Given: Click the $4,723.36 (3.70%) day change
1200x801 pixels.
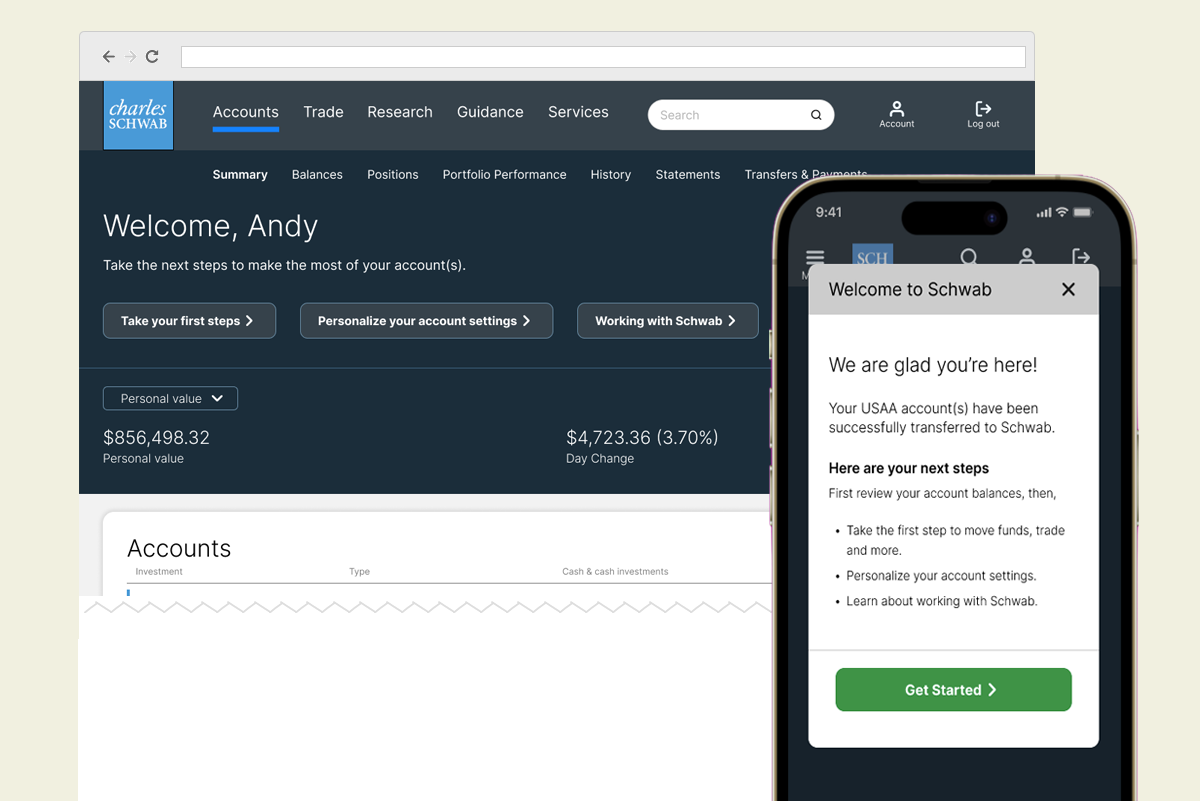Looking at the screenshot, I should (x=642, y=438).
